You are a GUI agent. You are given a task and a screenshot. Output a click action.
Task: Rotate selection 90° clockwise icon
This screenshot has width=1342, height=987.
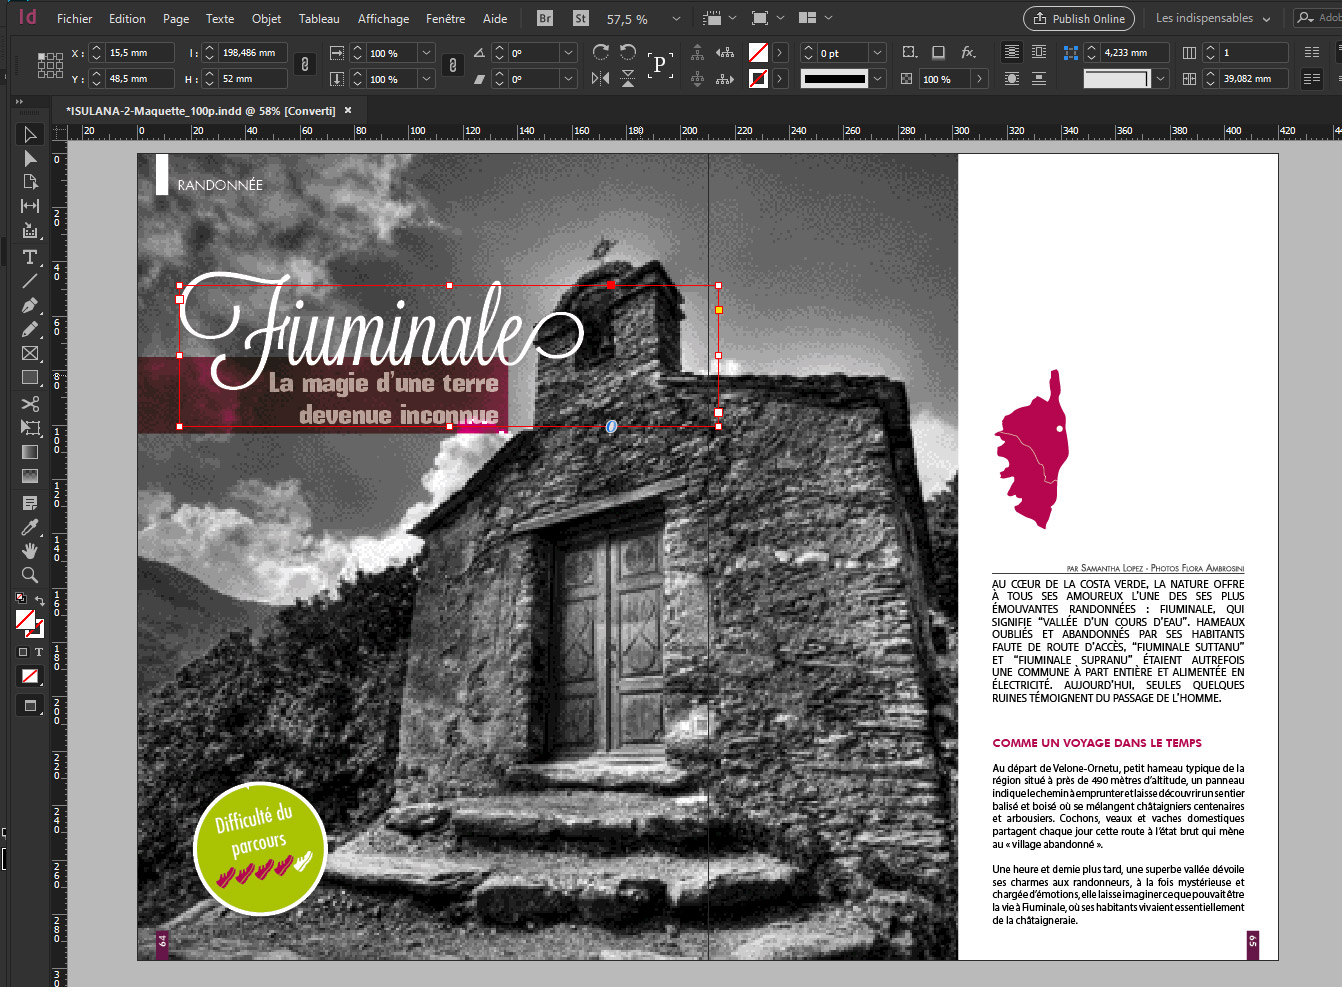click(x=600, y=52)
